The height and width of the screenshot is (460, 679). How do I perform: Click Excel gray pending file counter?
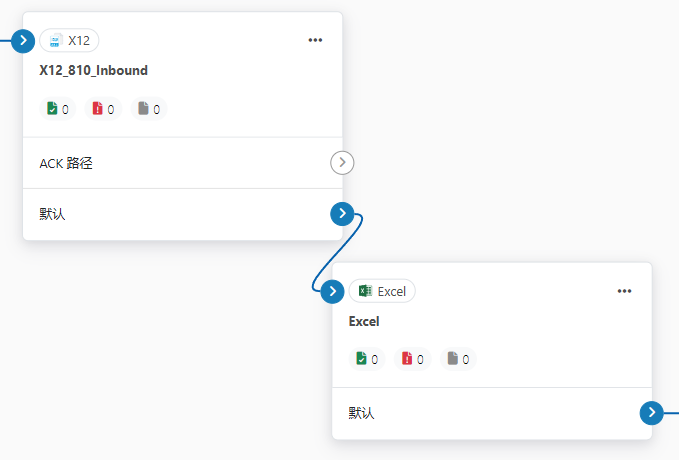pos(459,359)
